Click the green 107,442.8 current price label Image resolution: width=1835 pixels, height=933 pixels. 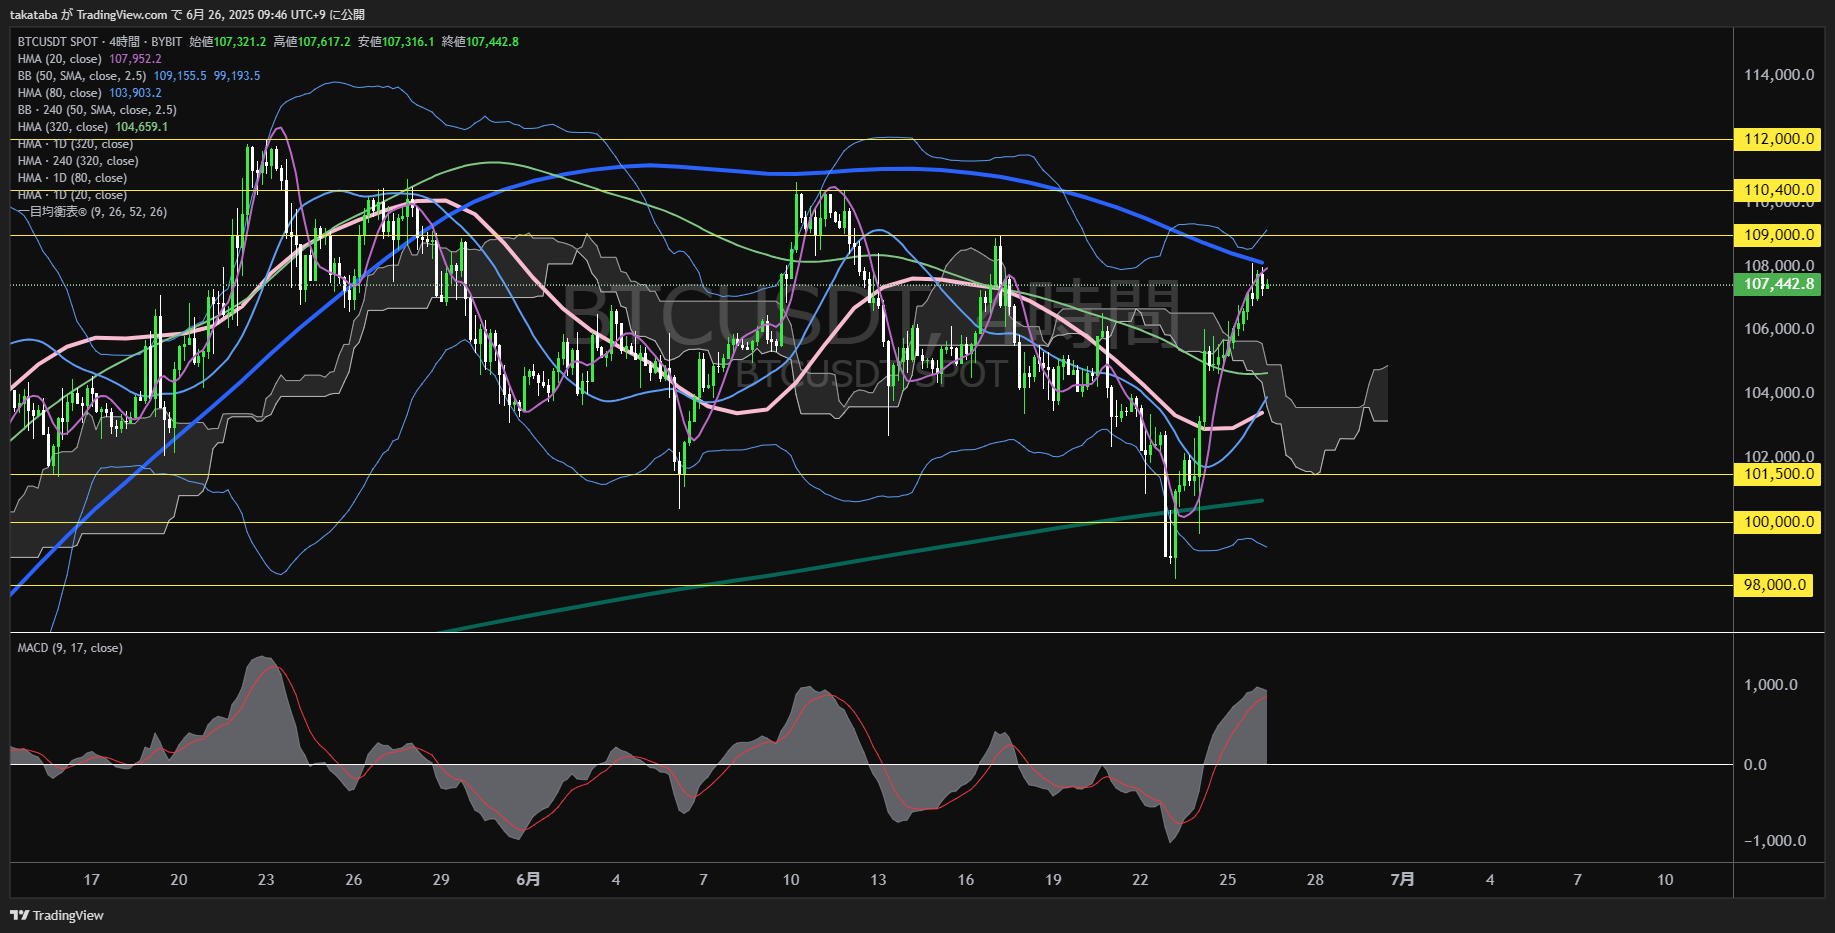pos(1777,284)
